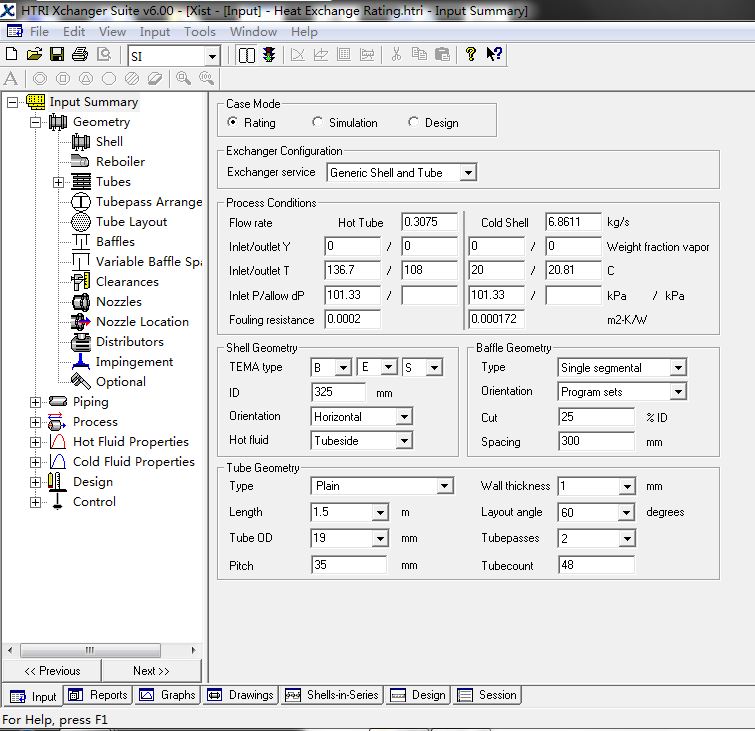Viewport: 755px width, 731px height.
Task: Open the SI units dropdown
Action: 212,56
